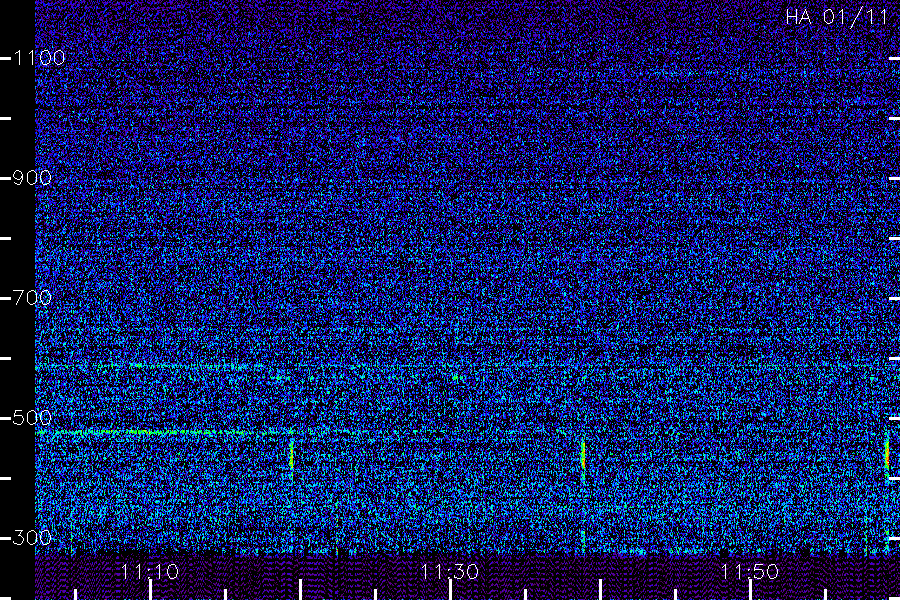Click the 300 frequency axis label

pyautogui.click(x=32, y=537)
